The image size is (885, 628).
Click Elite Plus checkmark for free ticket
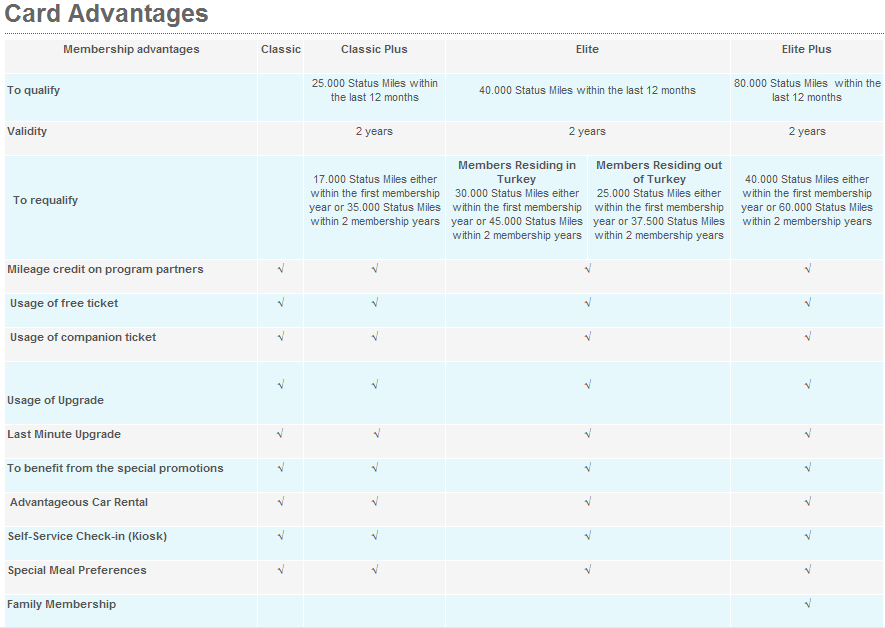808,303
